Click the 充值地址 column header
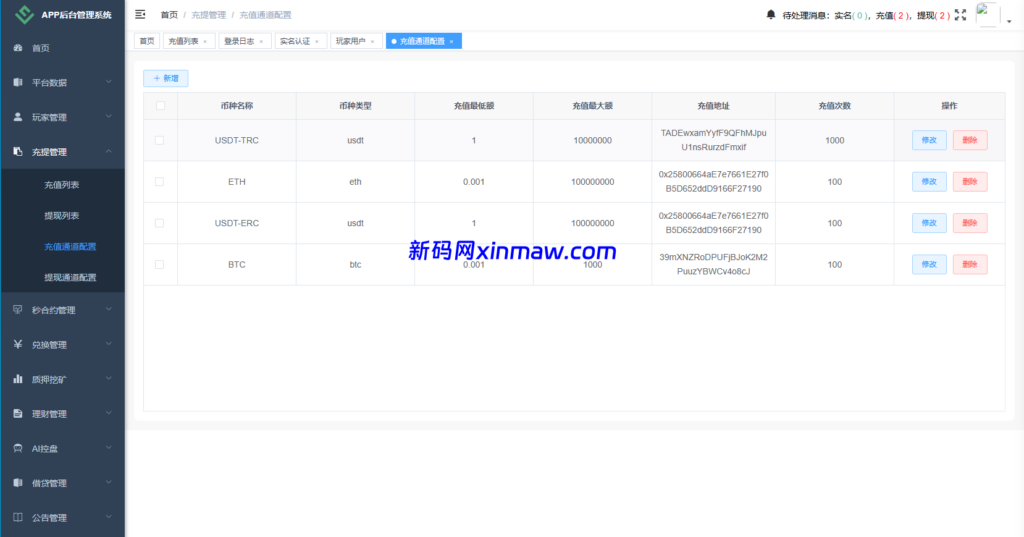This screenshot has width=1024, height=537. 713,106
